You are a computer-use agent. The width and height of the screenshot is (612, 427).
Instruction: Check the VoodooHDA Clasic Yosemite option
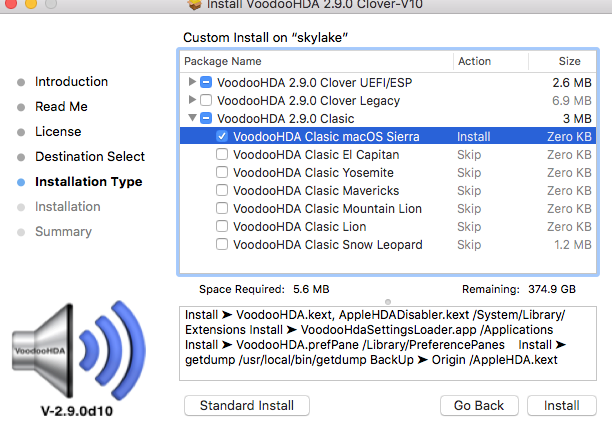click(x=222, y=173)
